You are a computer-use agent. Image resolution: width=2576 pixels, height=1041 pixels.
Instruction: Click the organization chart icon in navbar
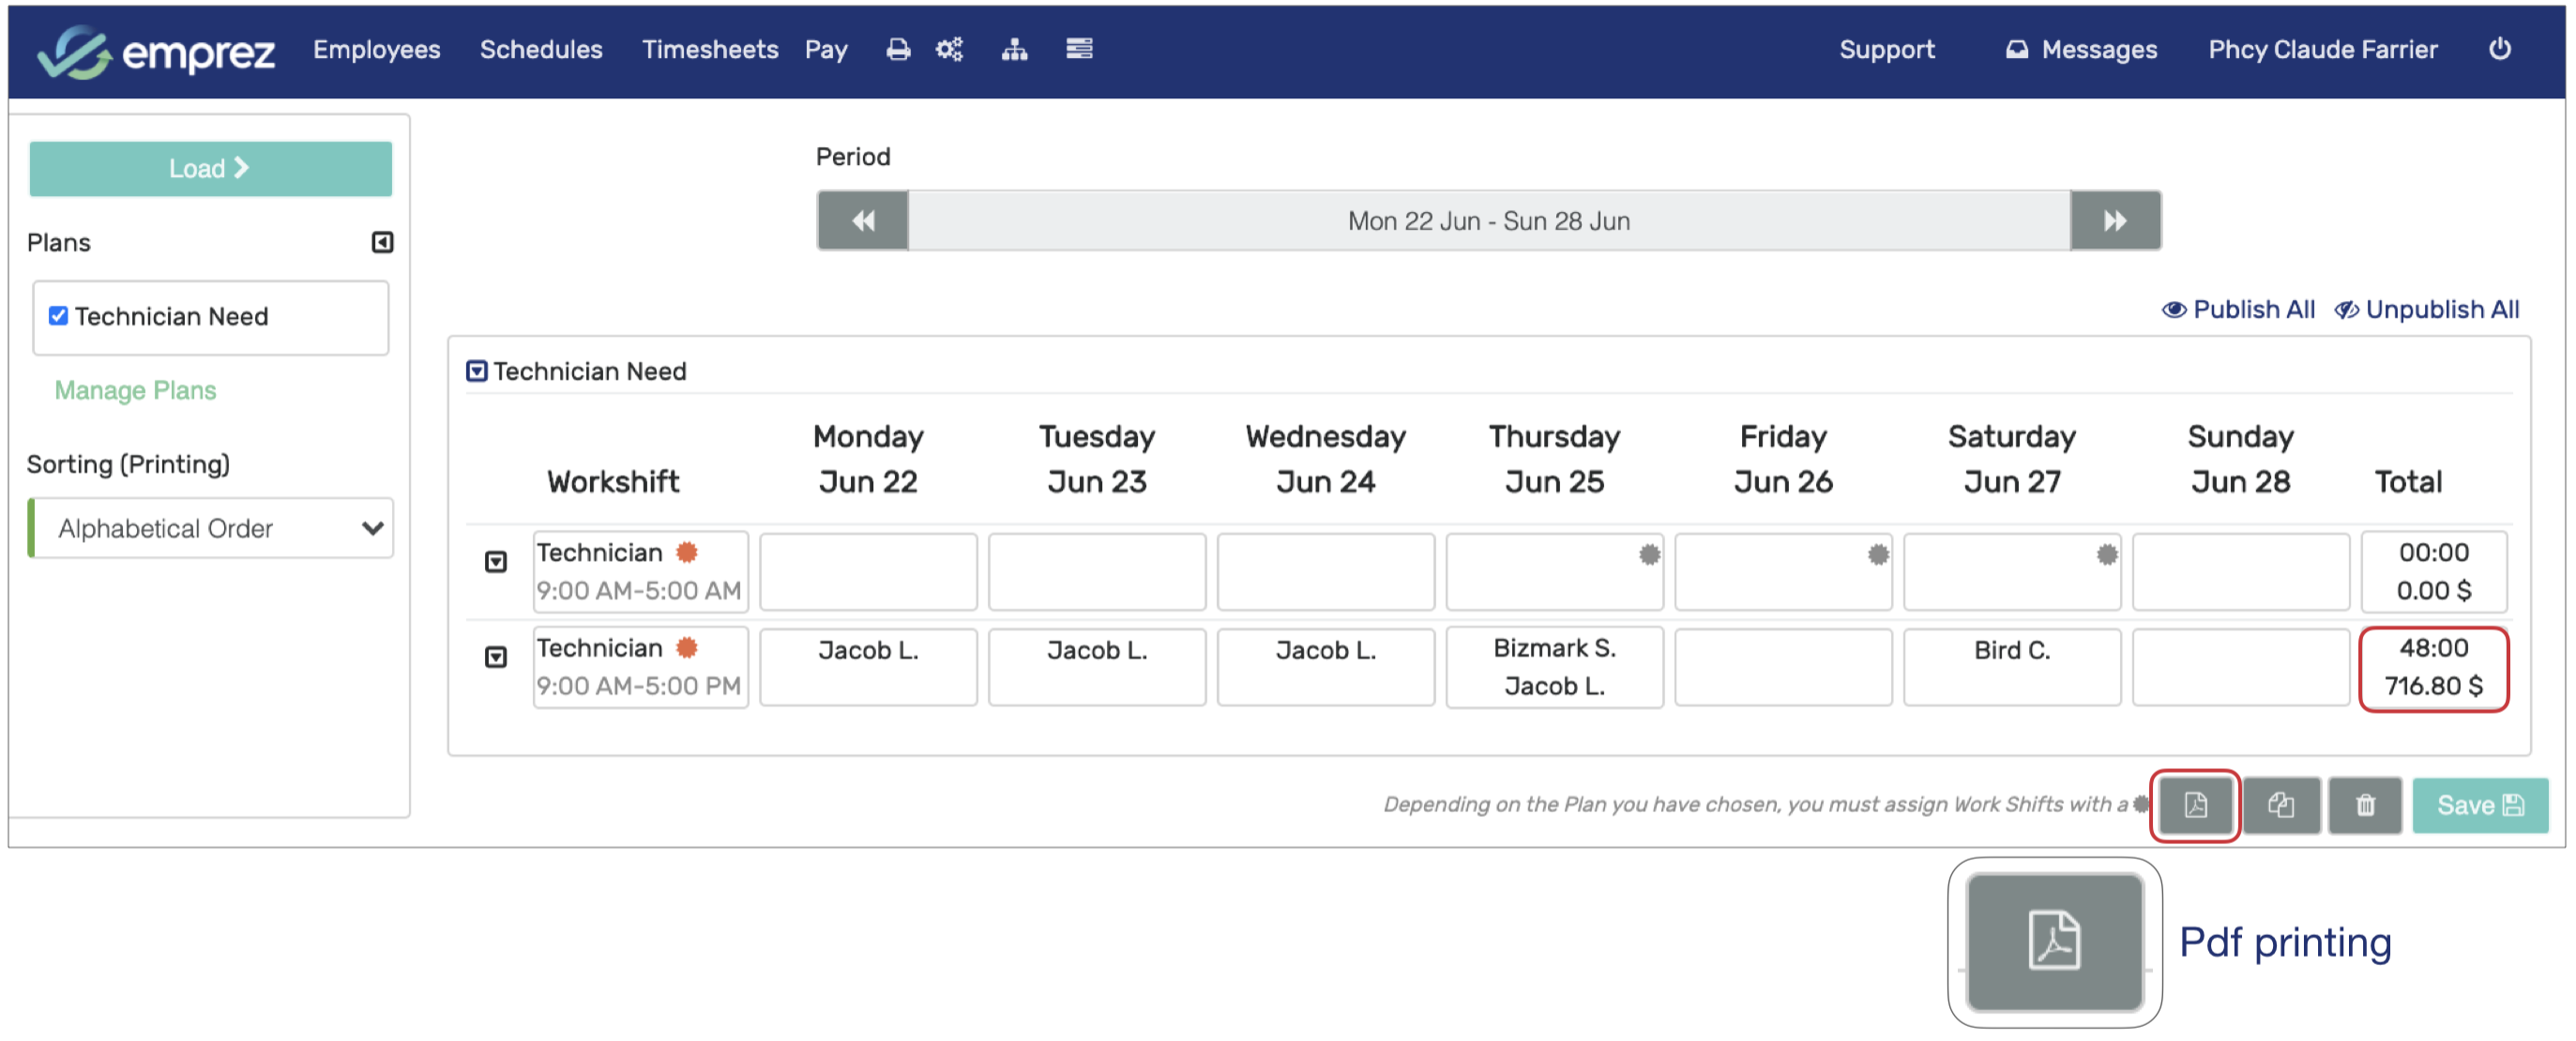click(x=1014, y=49)
